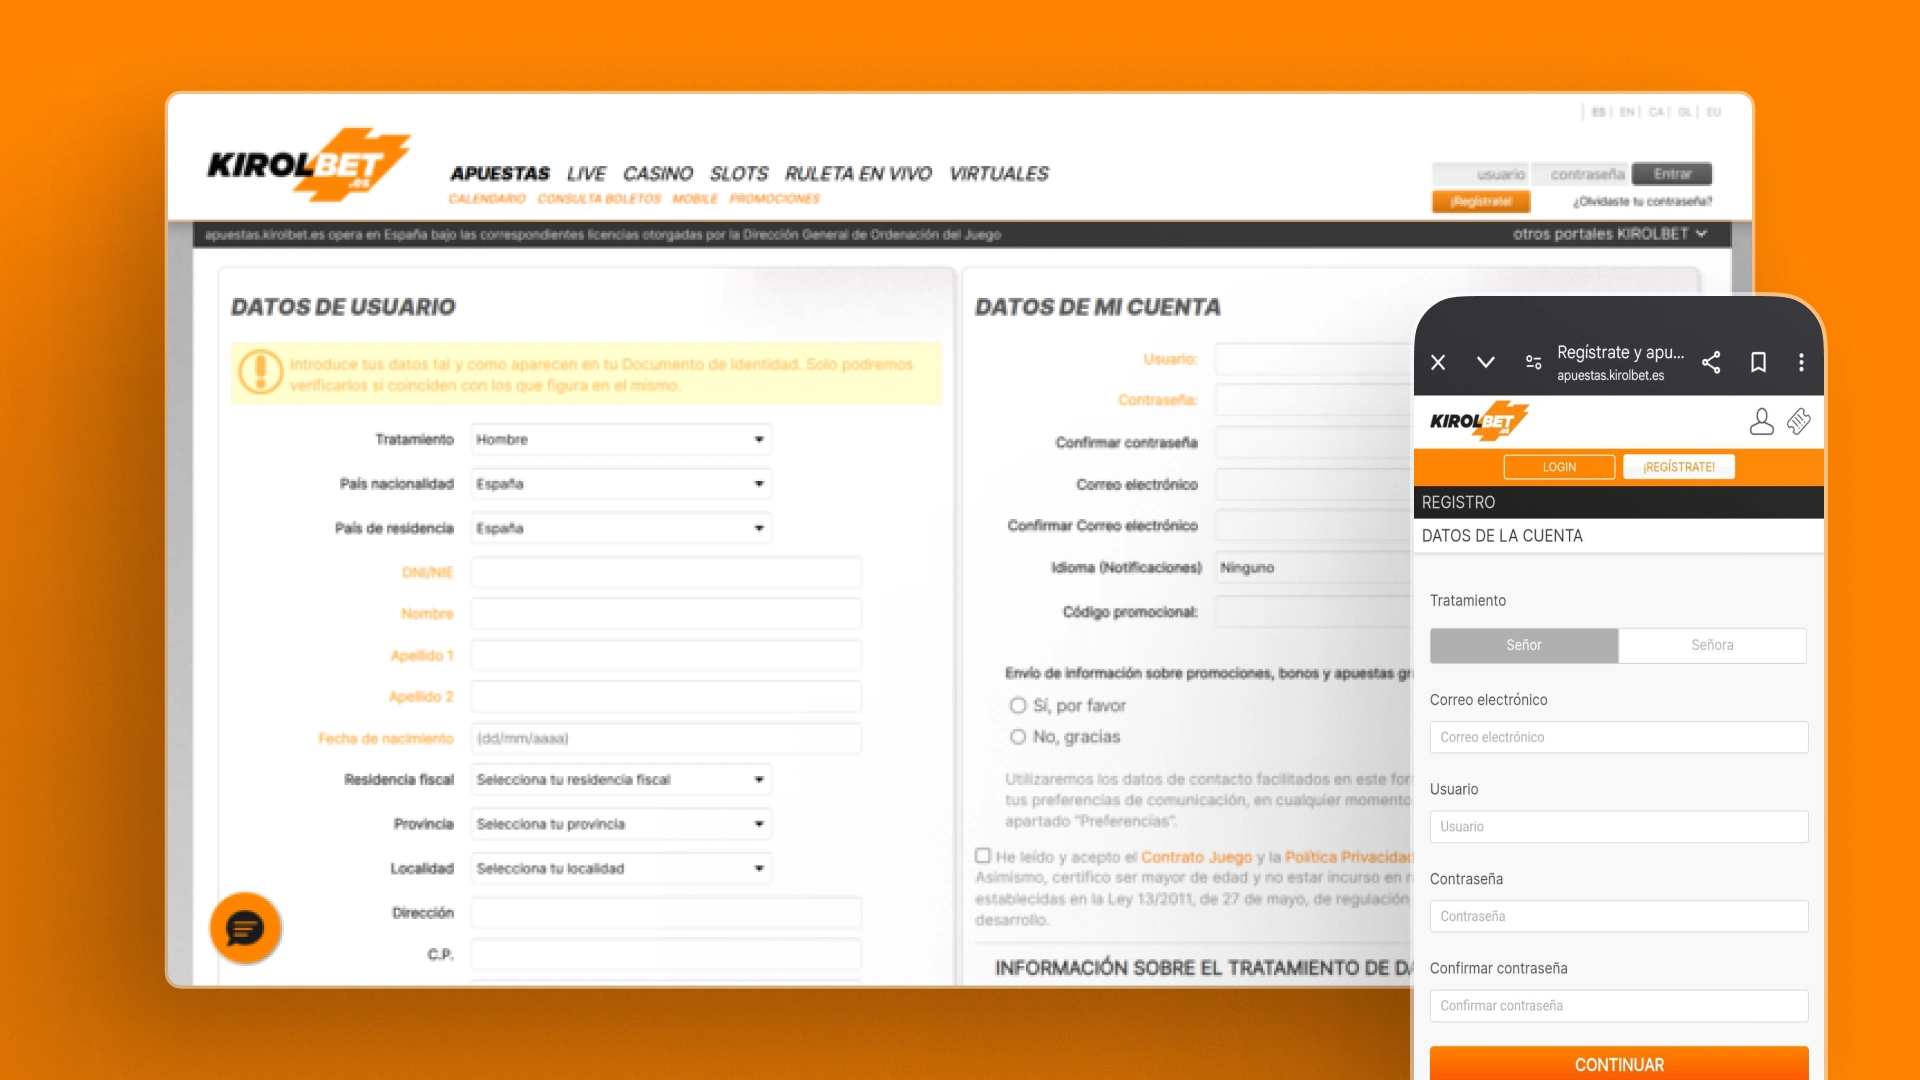The width and height of the screenshot is (1920, 1080).
Task: Select Señor treatment option
Action: coord(1524,645)
